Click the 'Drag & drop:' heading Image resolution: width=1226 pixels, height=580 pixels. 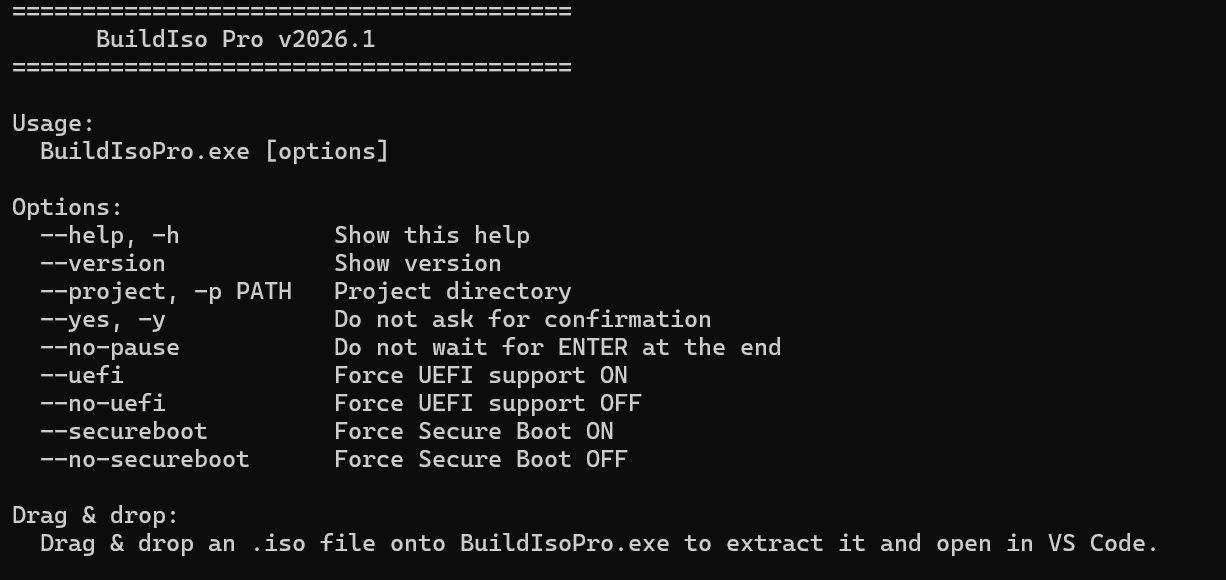[x=95, y=516]
